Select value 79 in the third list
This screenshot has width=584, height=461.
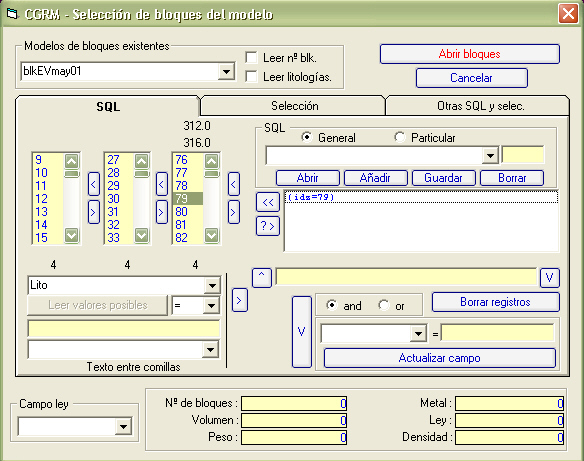(x=188, y=198)
